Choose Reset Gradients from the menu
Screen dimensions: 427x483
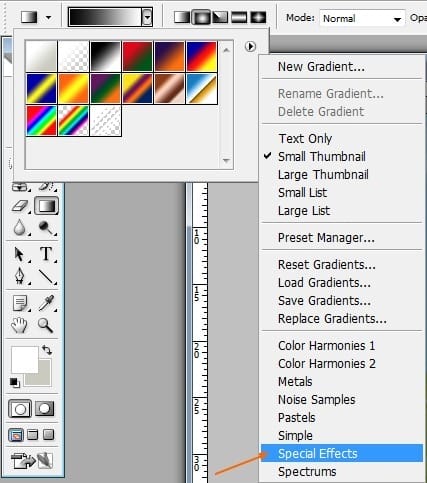pyautogui.click(x=327, y=265)
